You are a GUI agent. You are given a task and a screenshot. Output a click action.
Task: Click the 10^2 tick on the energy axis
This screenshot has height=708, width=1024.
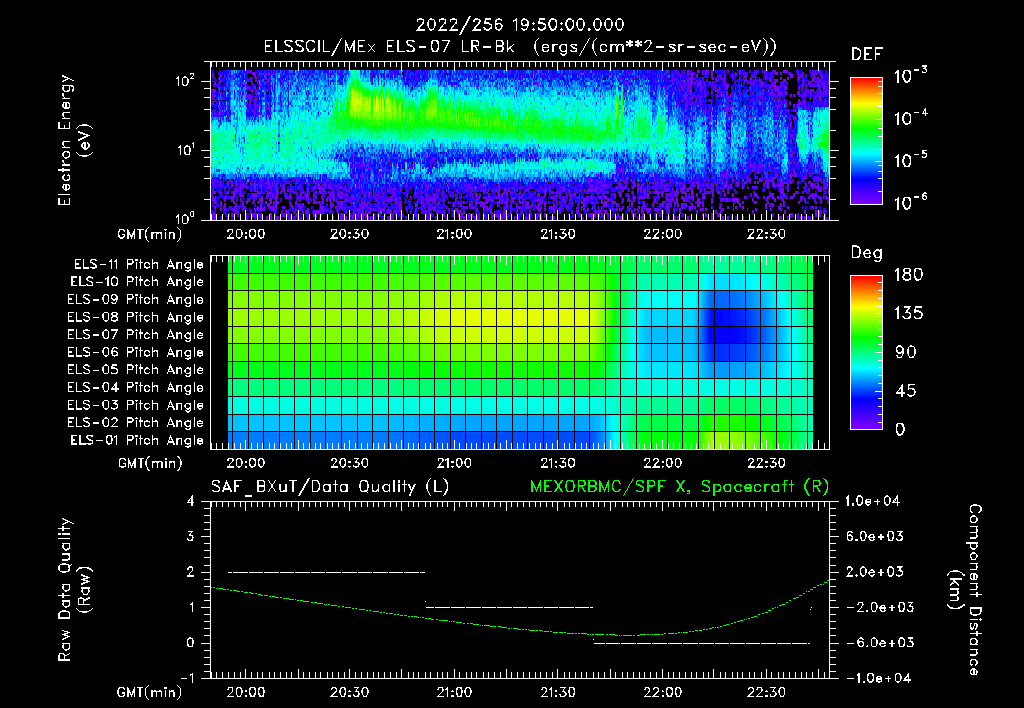tap(186, 81)
